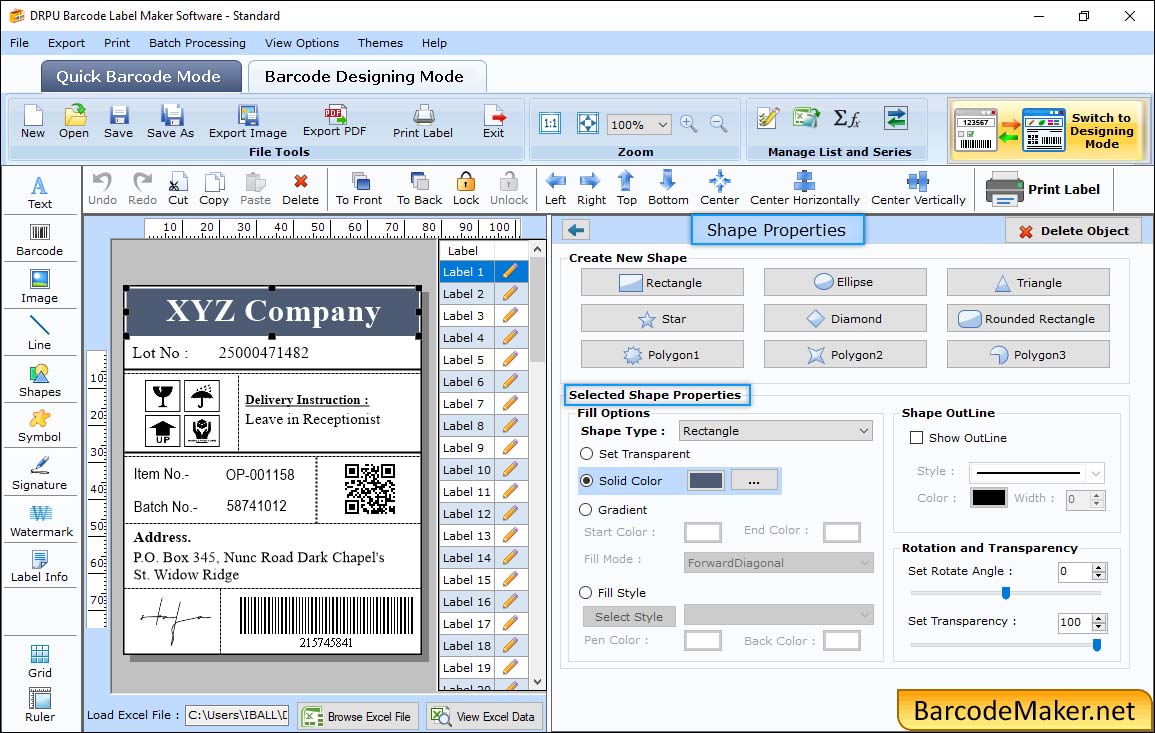Add a Signature from sidebar

[x=40, y=474]
